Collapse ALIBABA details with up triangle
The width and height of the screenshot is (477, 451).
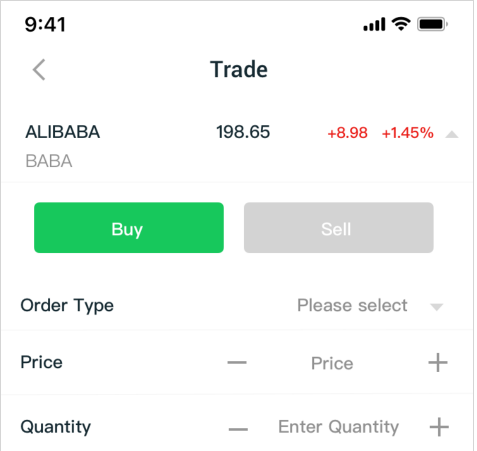452,134
